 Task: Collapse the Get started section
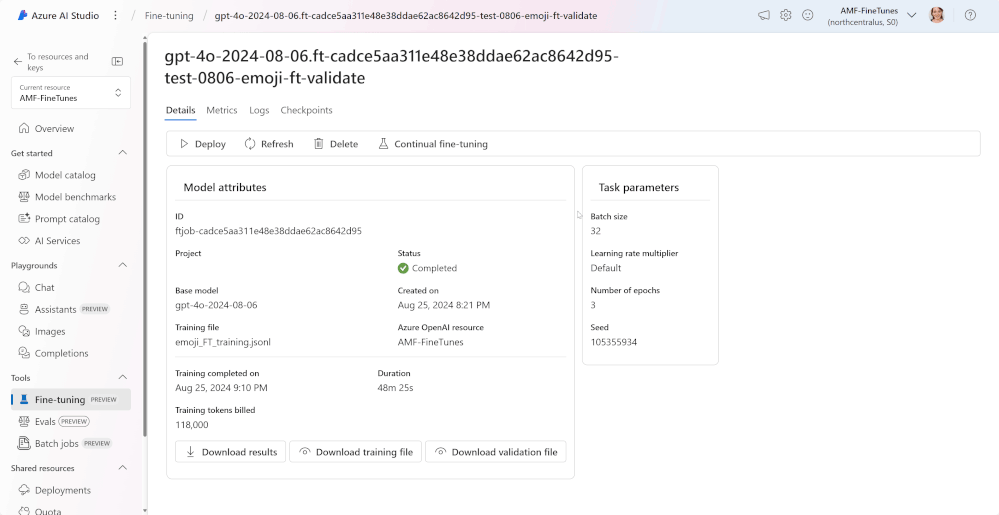123,153
